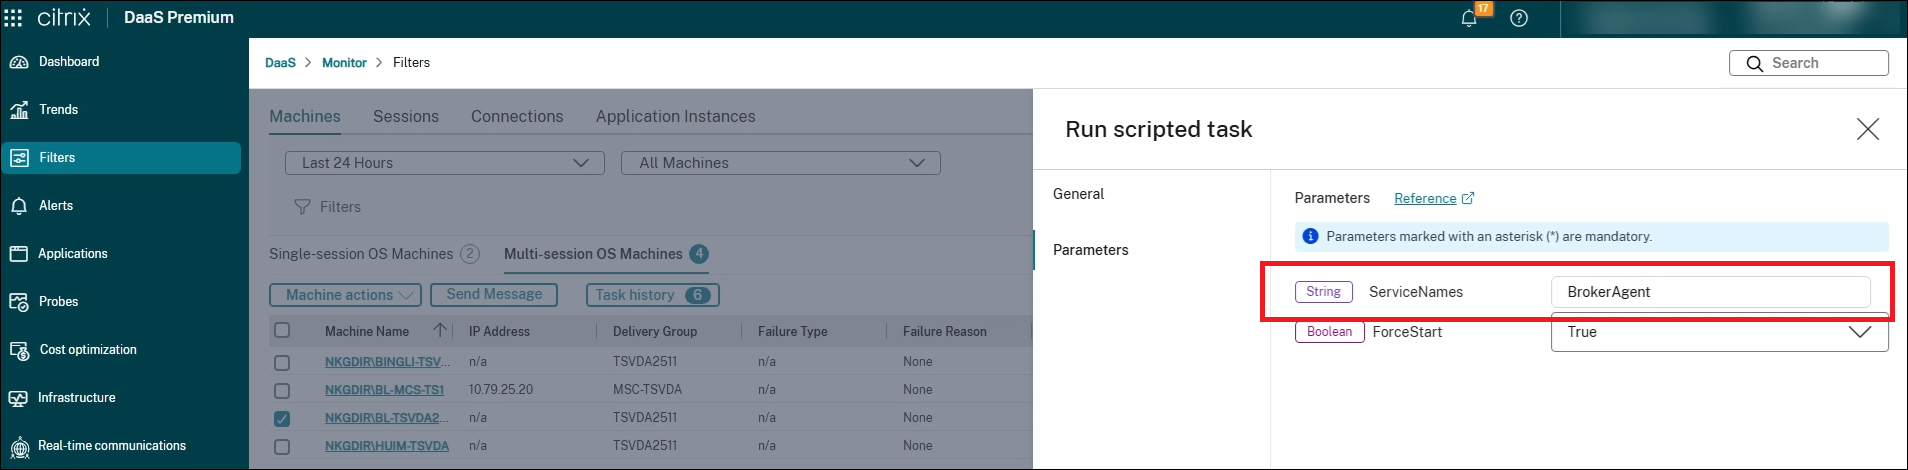Image resolution: width=1908 pixels, height=470 pixels.
Task: Check the box for NKGDIR\HUIM-TSVDA row
Action: (x=282, y=446)
